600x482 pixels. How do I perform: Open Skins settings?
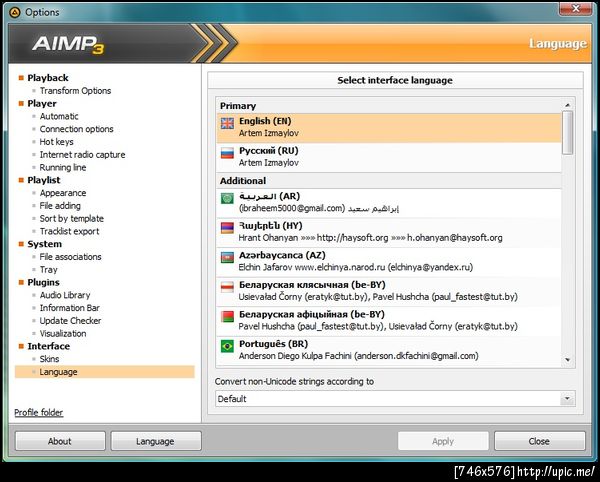coord(49,359)
